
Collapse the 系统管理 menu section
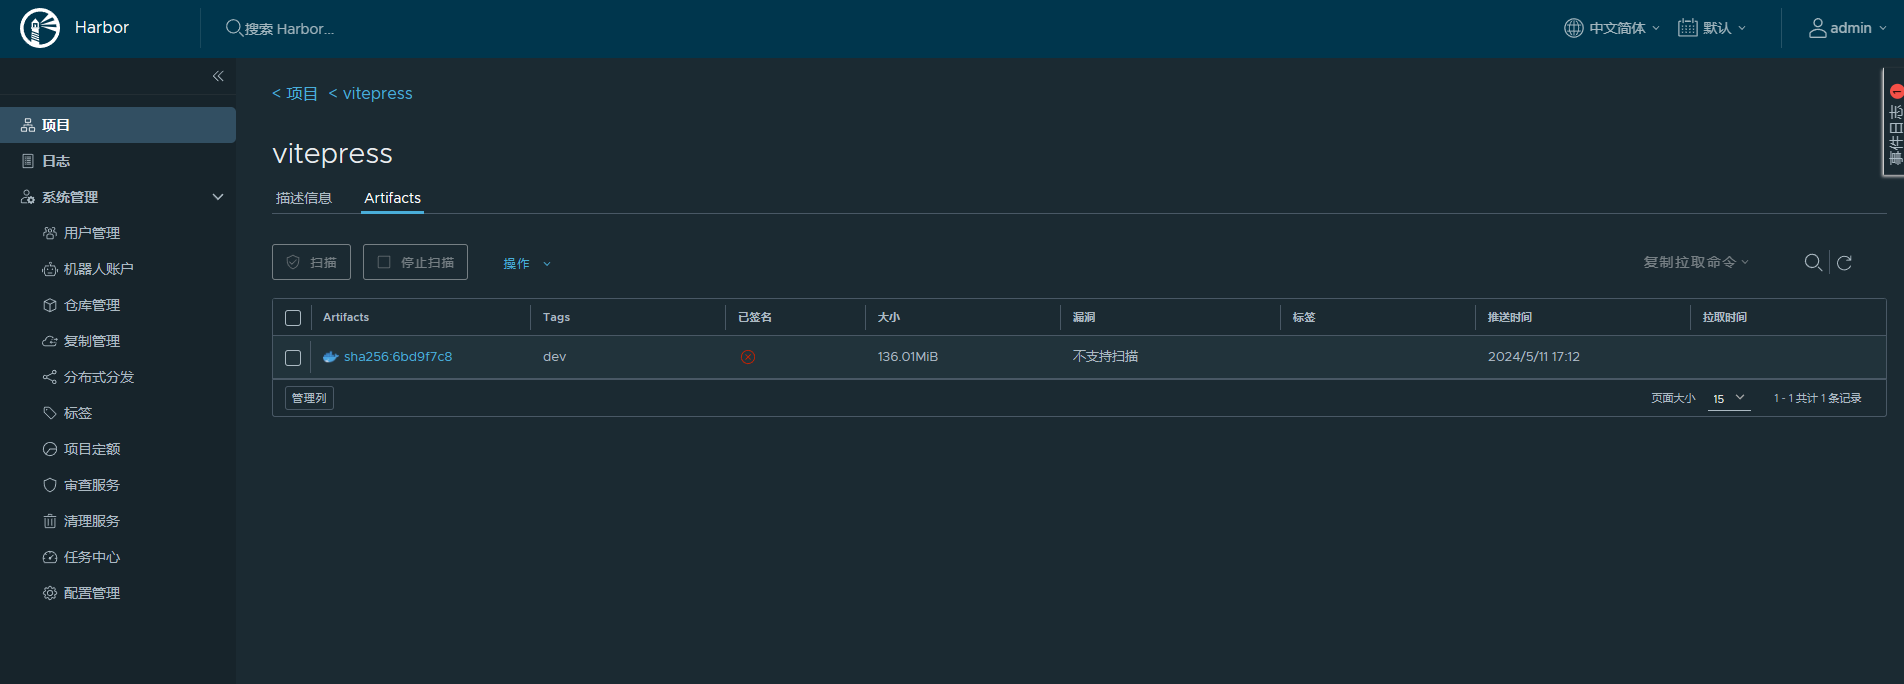[218, 197]
